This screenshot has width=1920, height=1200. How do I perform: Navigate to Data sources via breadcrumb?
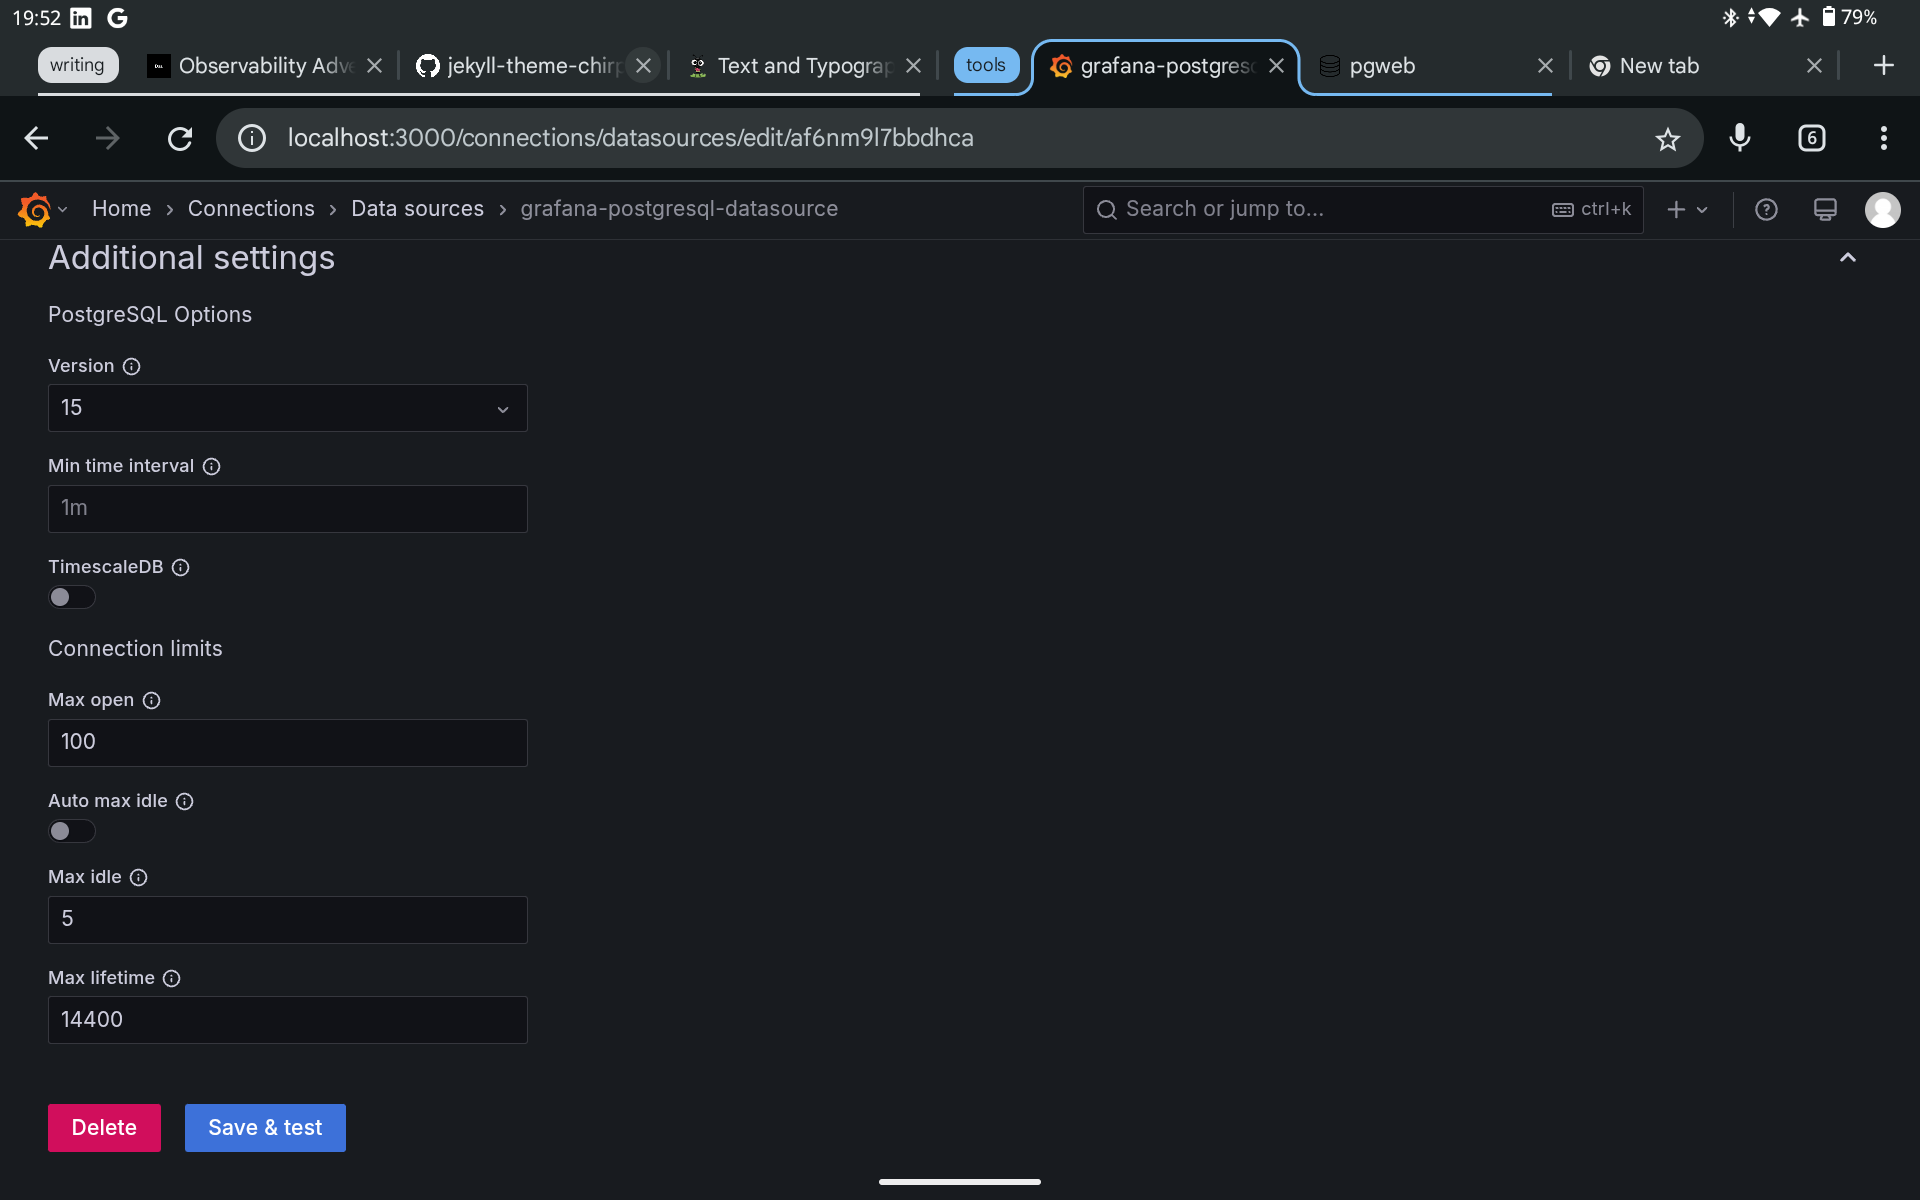pyautogui.click(x=417, y=208)
